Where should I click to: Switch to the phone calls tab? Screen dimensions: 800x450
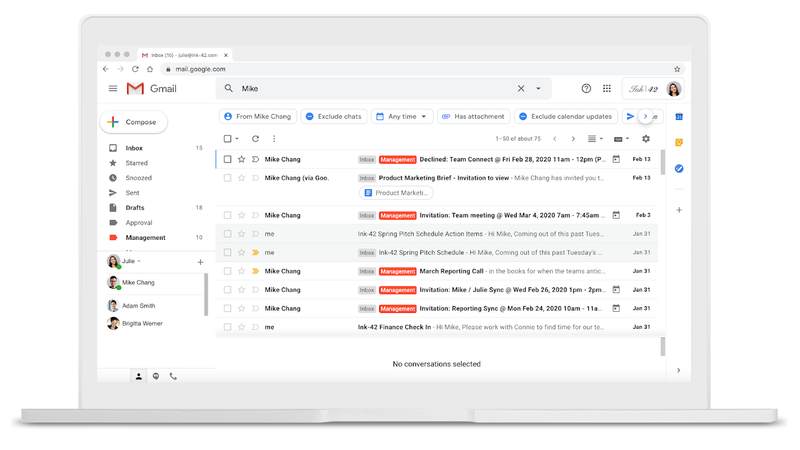click(173, 376)
